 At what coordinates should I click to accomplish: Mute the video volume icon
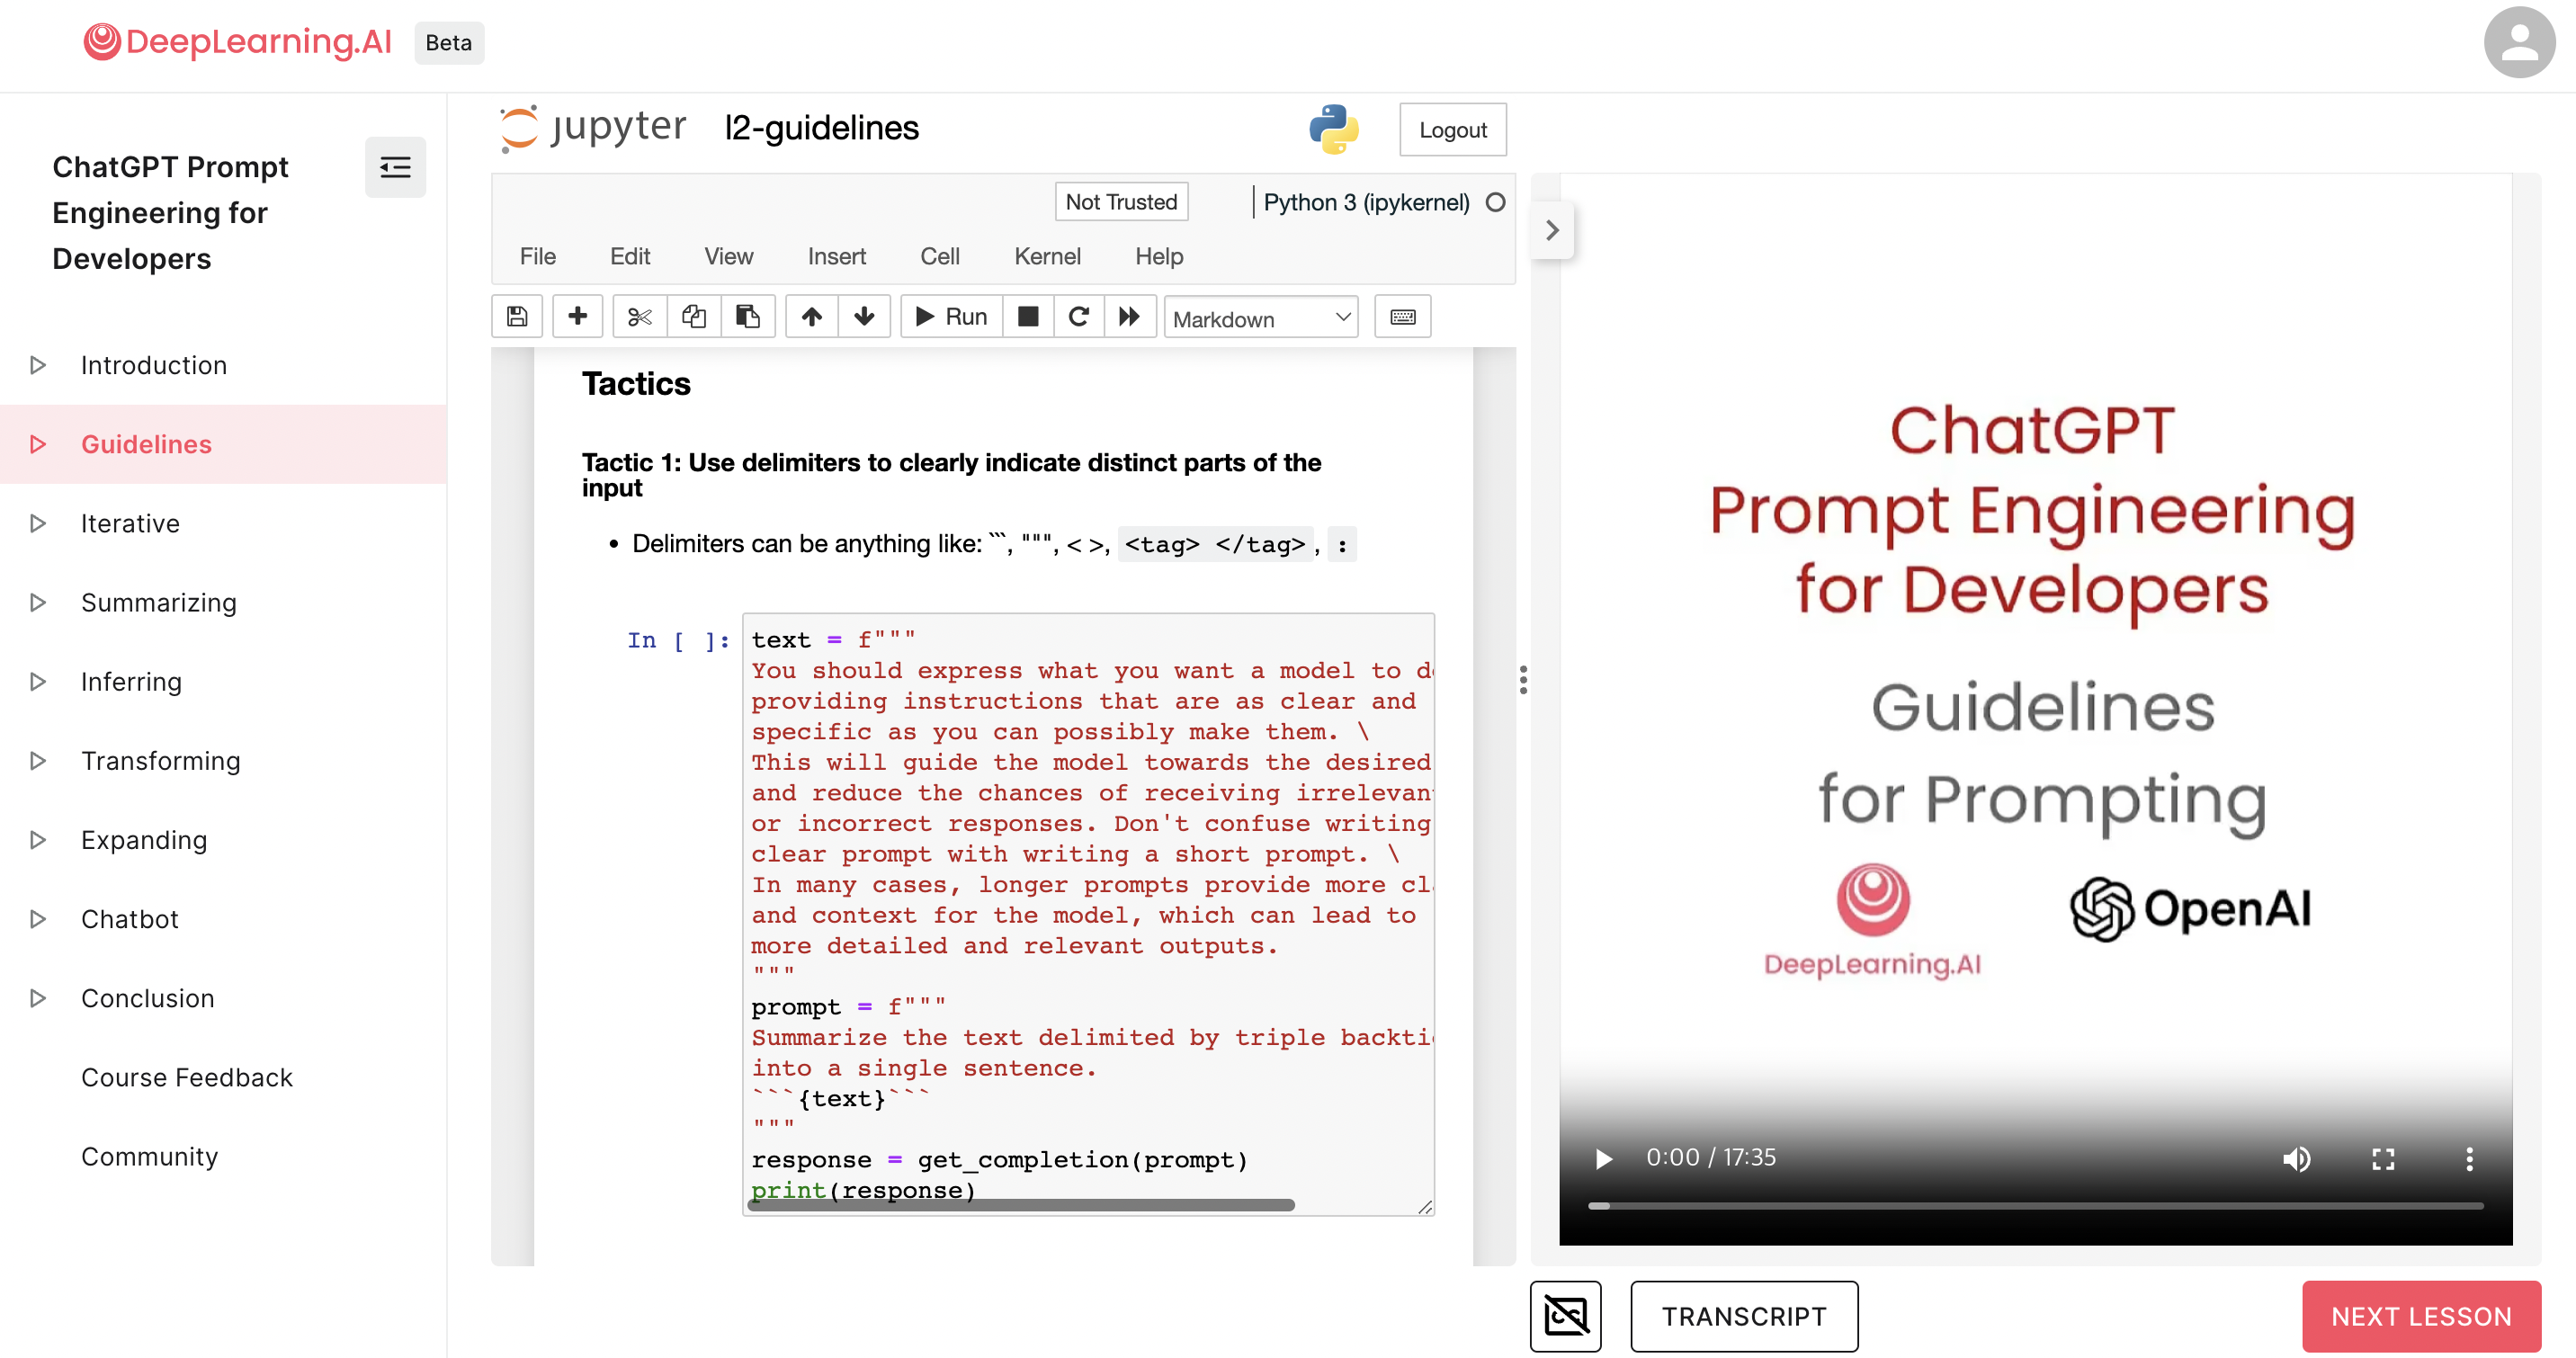pos(2296,1158)
